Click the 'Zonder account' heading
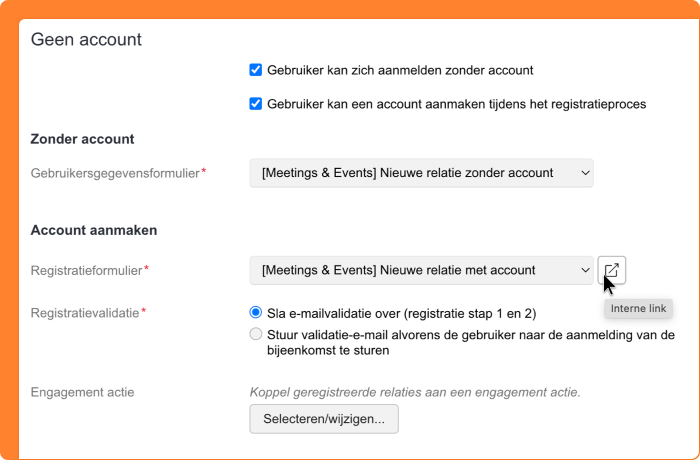Image resolution: width=700 pixels, height=460 pixels. click(83, 139)
